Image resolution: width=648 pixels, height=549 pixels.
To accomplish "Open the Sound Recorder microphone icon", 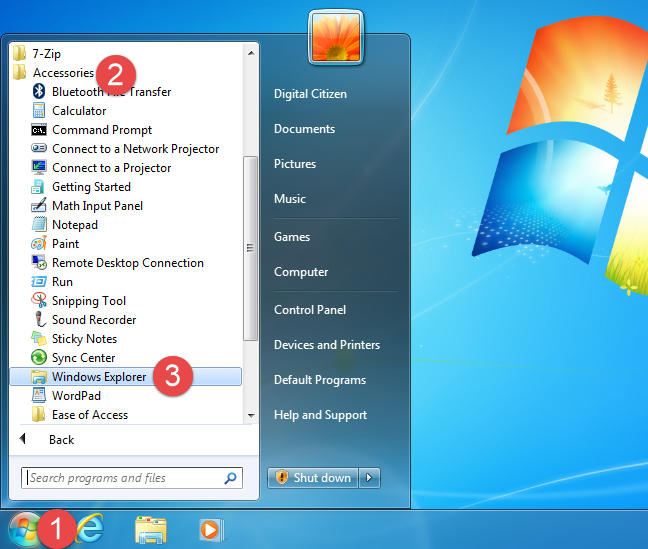I will point(40,319).
